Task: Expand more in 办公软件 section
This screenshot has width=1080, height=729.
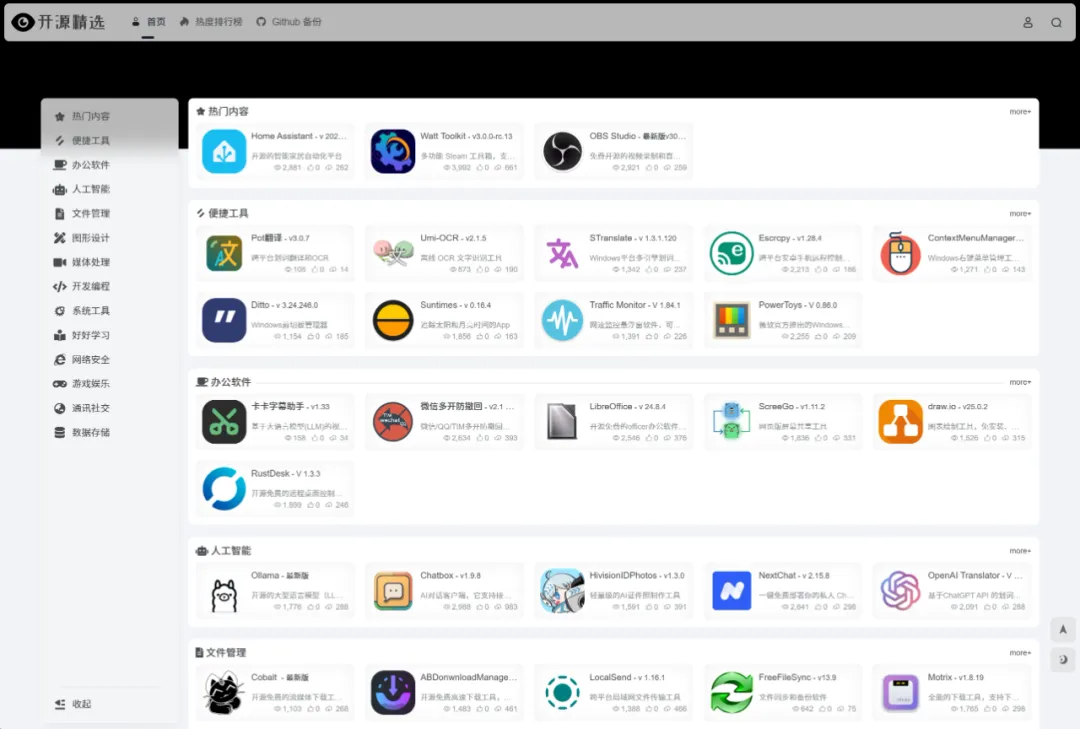Action: click(x=1020, y=382)
